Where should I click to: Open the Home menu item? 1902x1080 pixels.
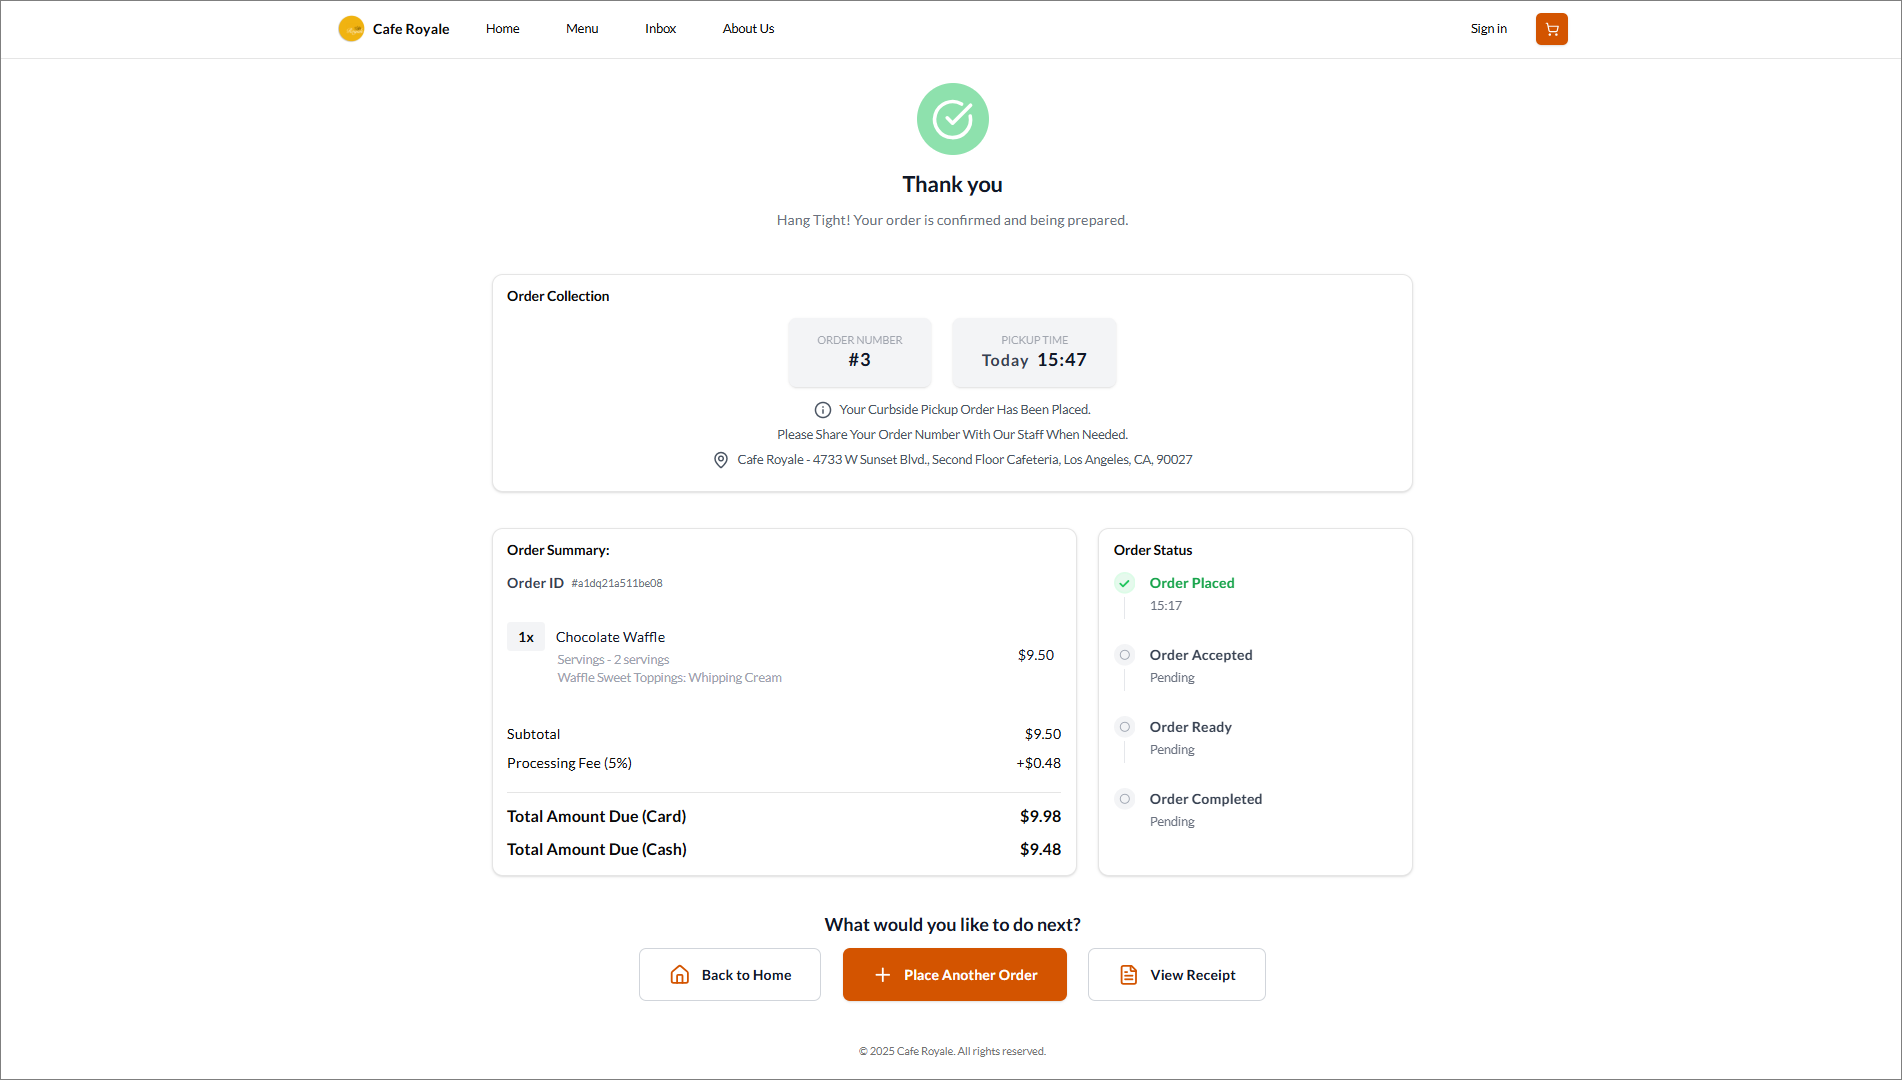(502, 29)
